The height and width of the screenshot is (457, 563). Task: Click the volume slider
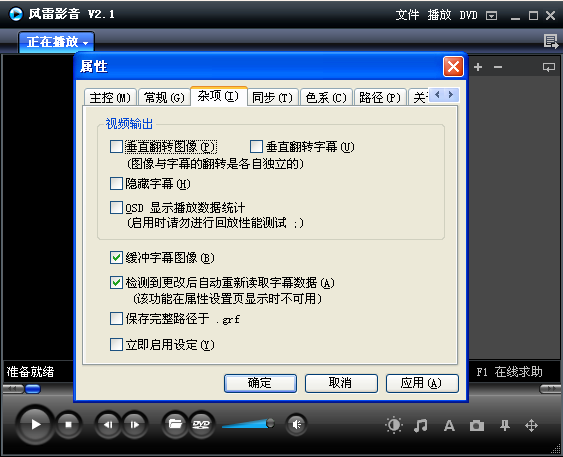click(x=248, y=424)
